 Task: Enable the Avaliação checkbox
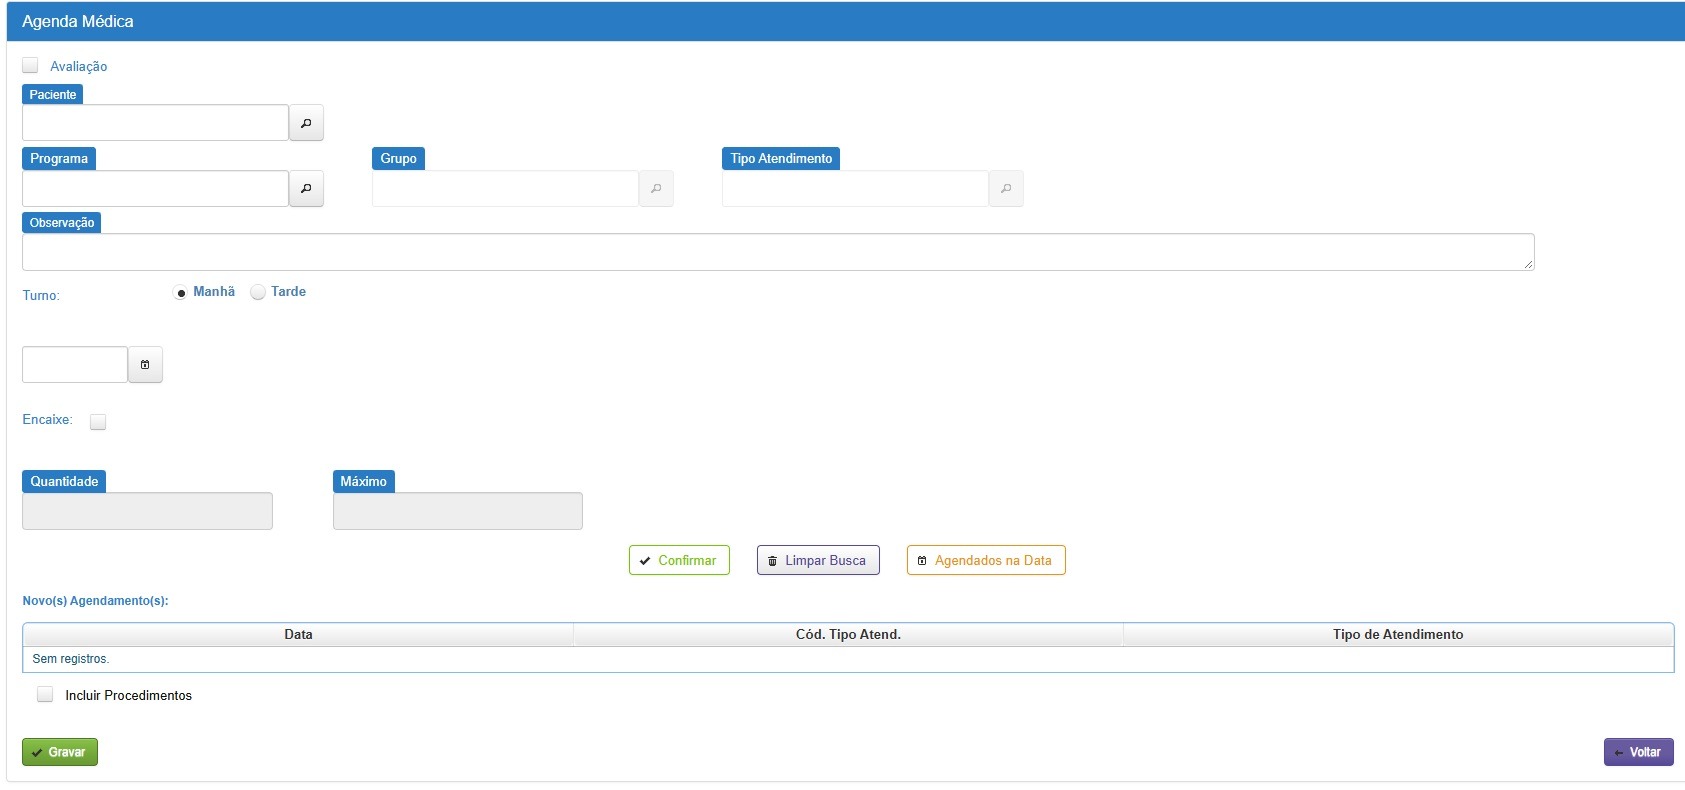[30, 65]
